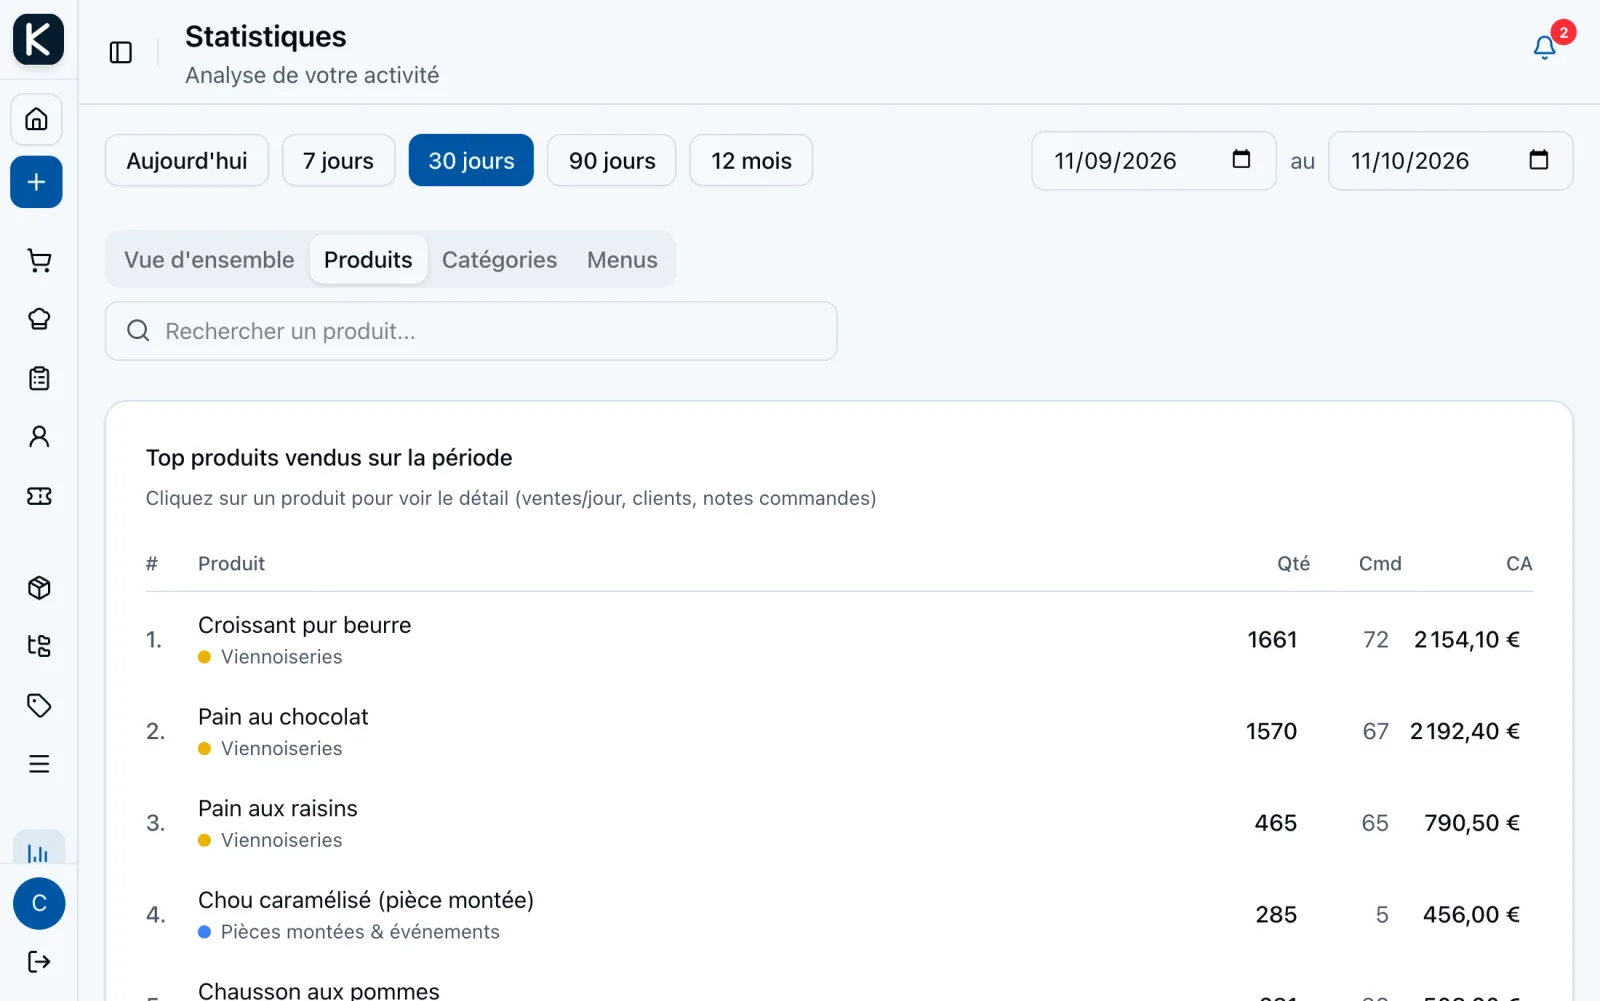This screenshot has height=1001, width=1600.
Task: Open the shopping cart orders icon
Action: [x=39, y=261]
